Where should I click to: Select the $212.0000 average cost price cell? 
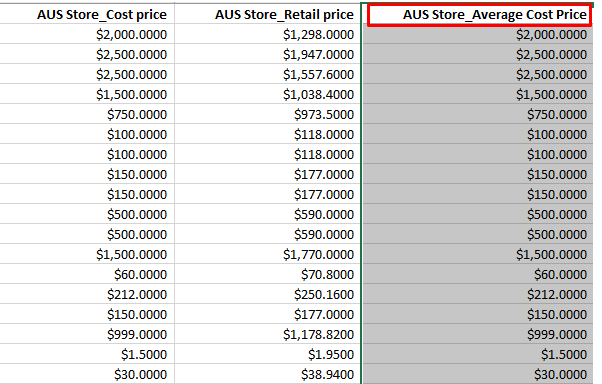click(x=477, y=294)
